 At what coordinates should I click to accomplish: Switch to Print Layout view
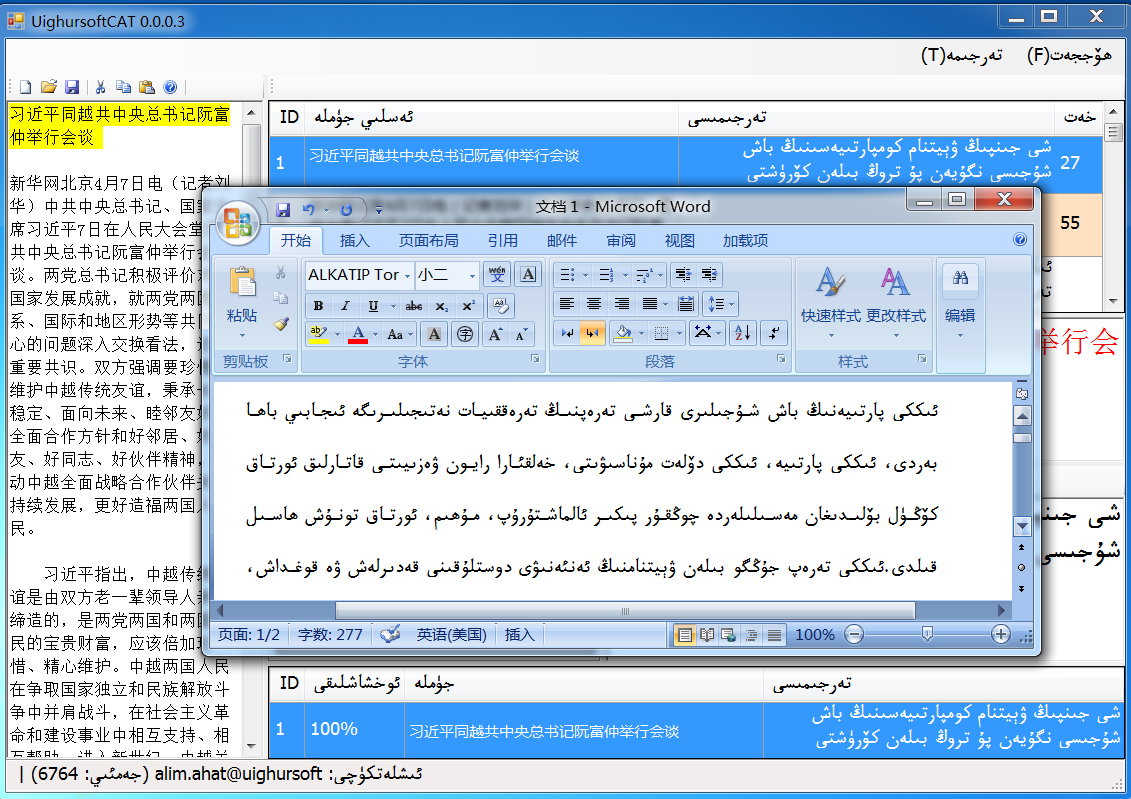tap(685, 635)
